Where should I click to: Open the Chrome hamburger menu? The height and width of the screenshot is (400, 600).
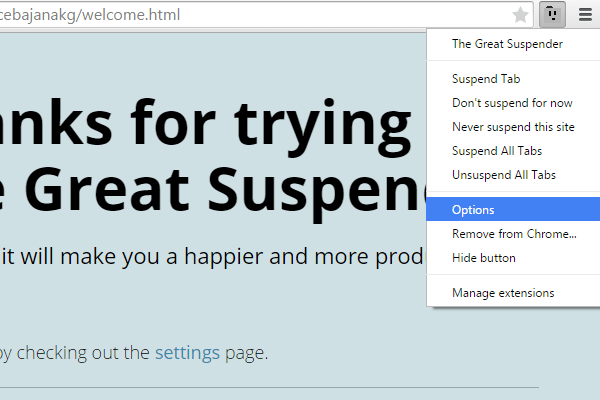(585, 15)
